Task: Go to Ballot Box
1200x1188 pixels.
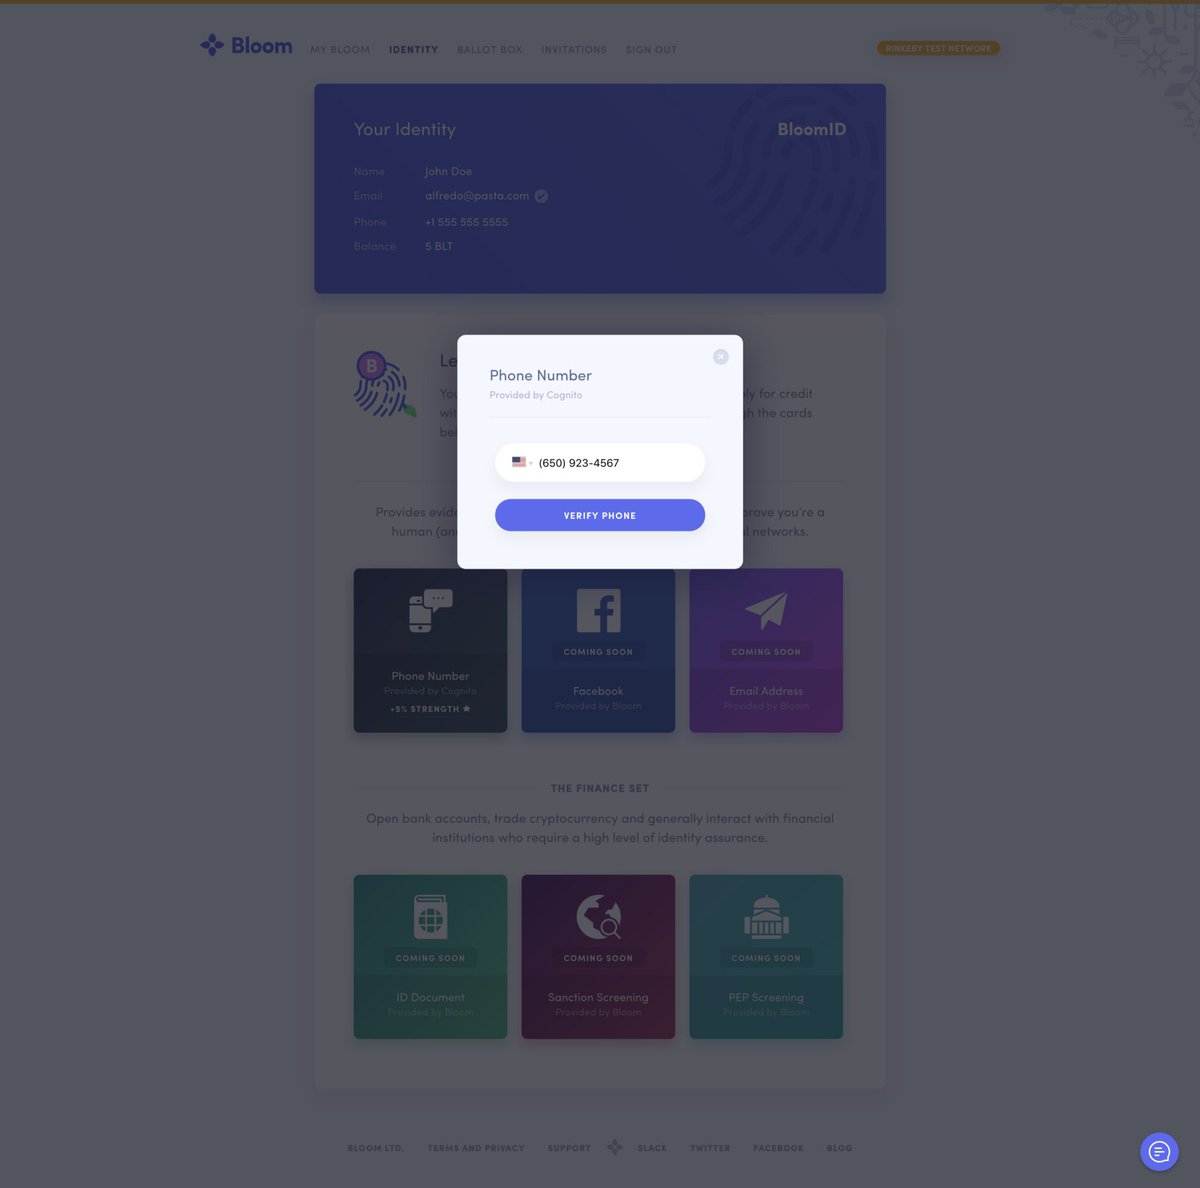Action: point(489,49)
